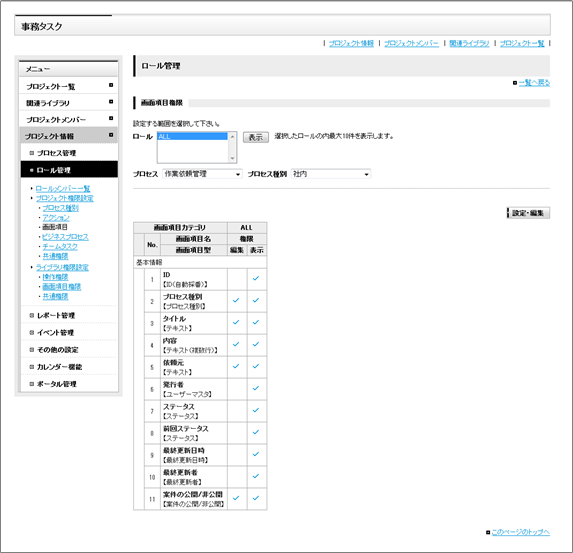Viewport: 573px width, 553px height.
Task: Click square icon beside プロジェクト情報 menu
Action: pyautogui.click(x=111, y=135)
